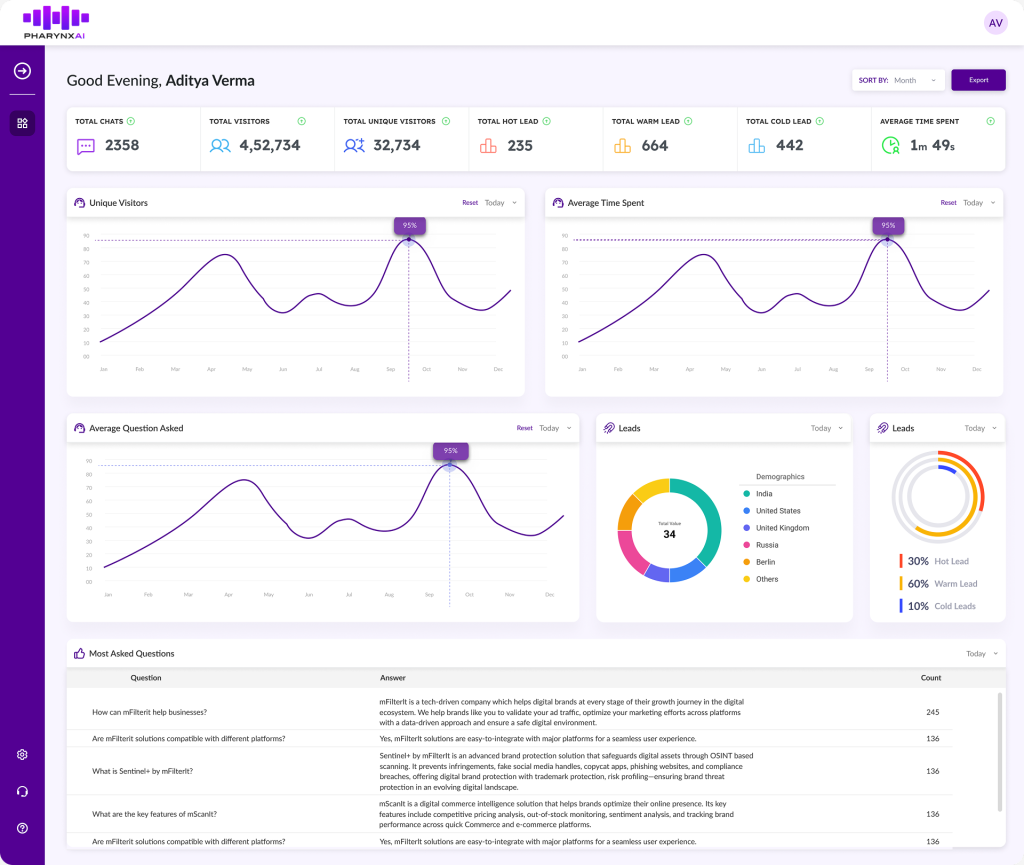Click the 95% marker on Unique Visitors chart

(x=409, y=226)
